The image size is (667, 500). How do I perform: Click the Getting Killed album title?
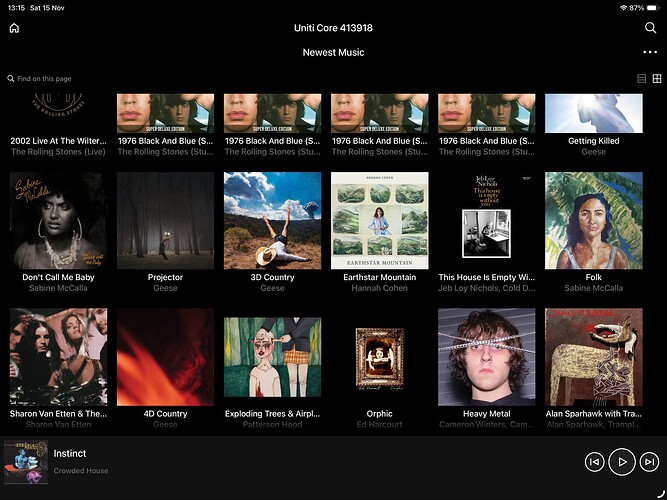tap(594, 141)
